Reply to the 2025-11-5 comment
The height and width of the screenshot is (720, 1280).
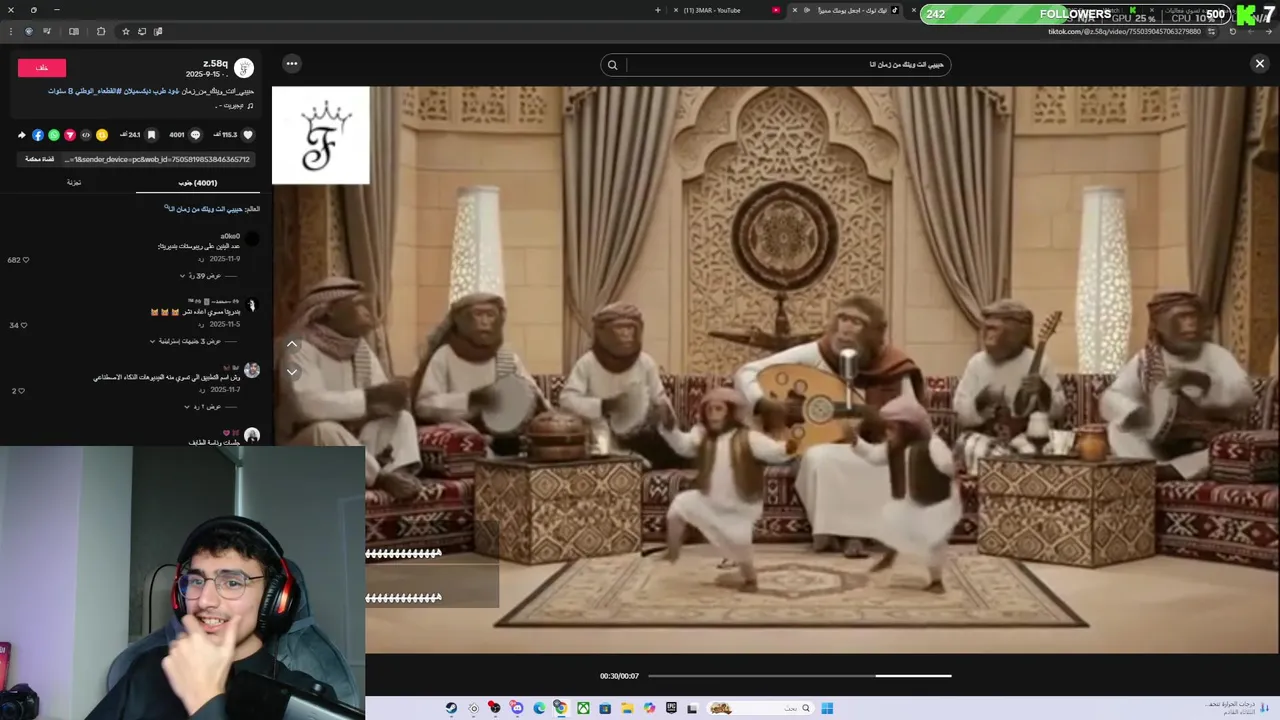(201, 325)
